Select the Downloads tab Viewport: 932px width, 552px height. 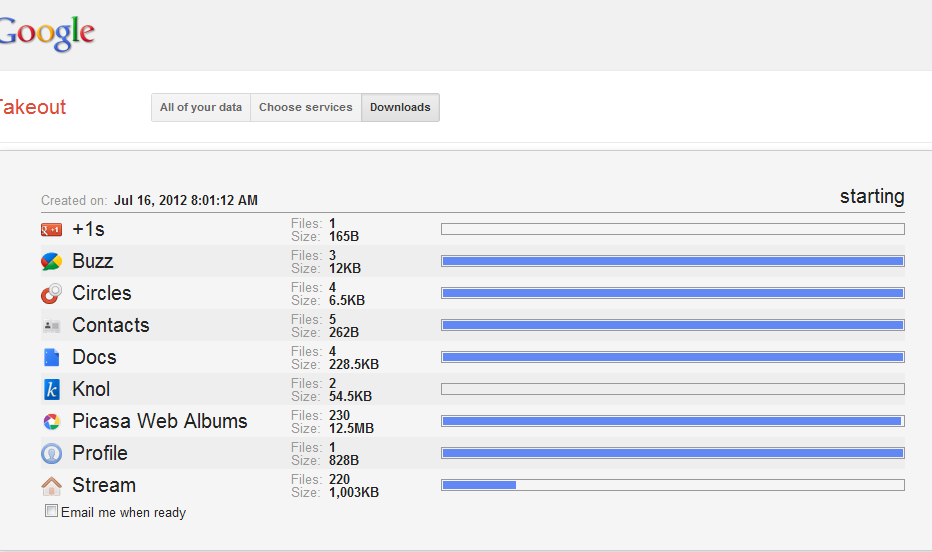400,108
